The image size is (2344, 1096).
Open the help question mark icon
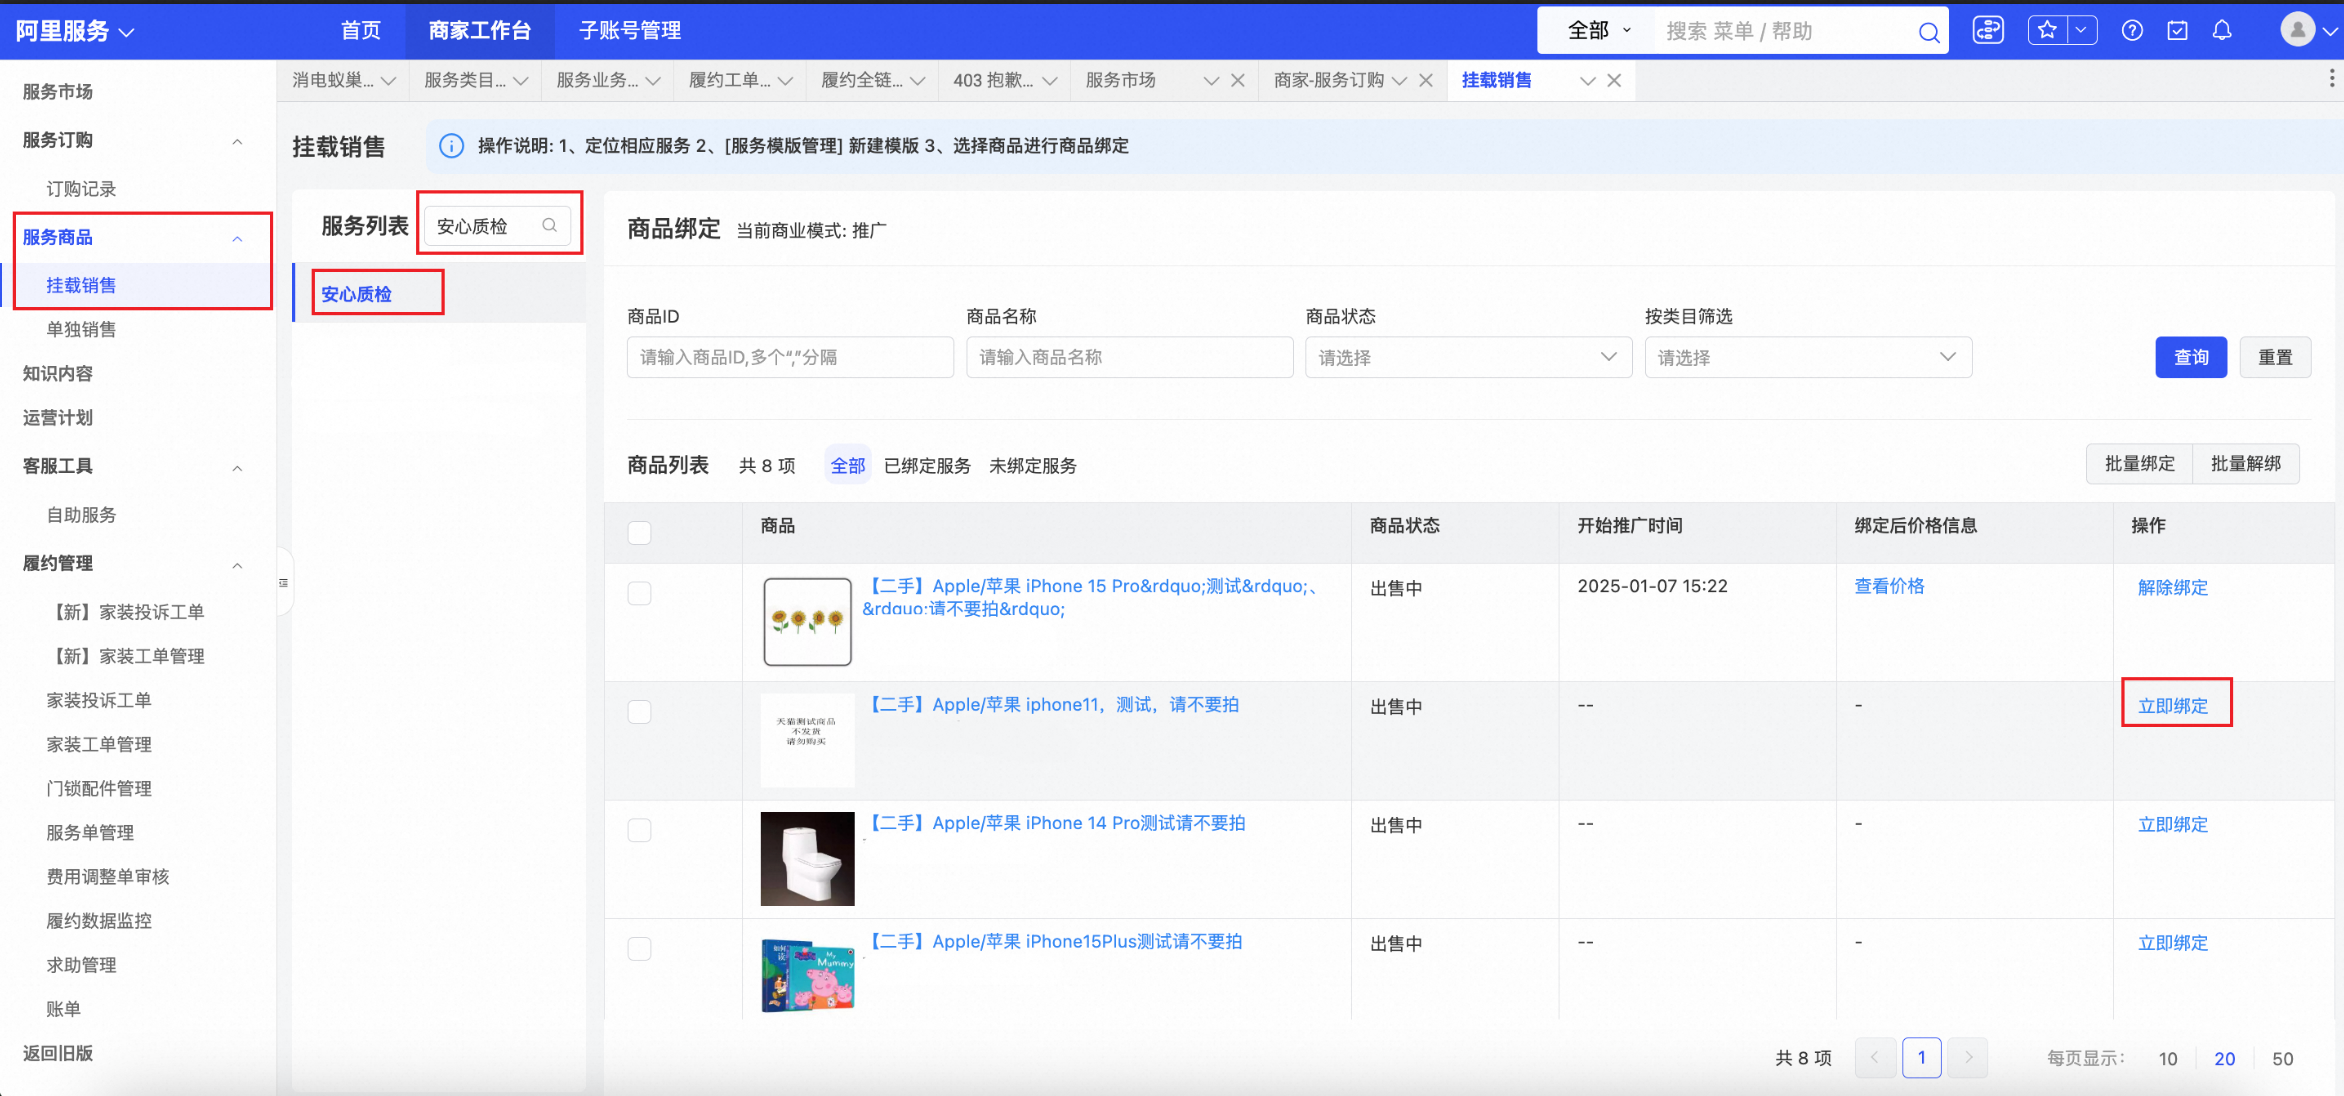click(x=2132, y=31)
